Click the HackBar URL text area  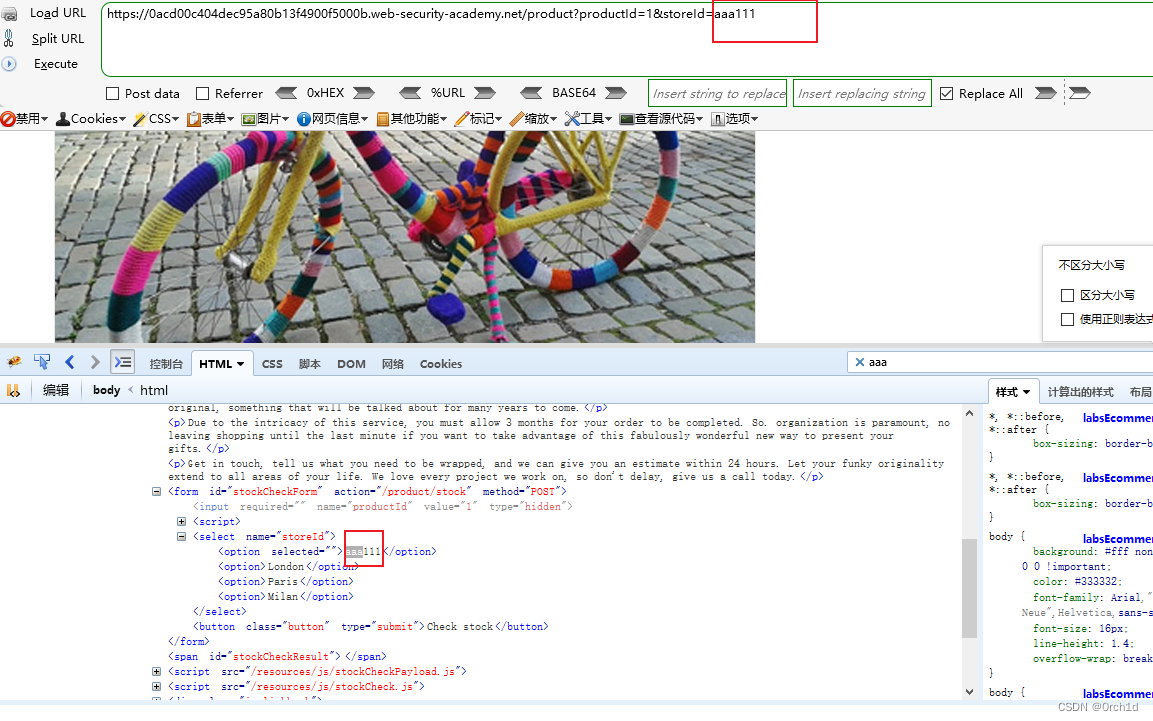tap(627, 40)
